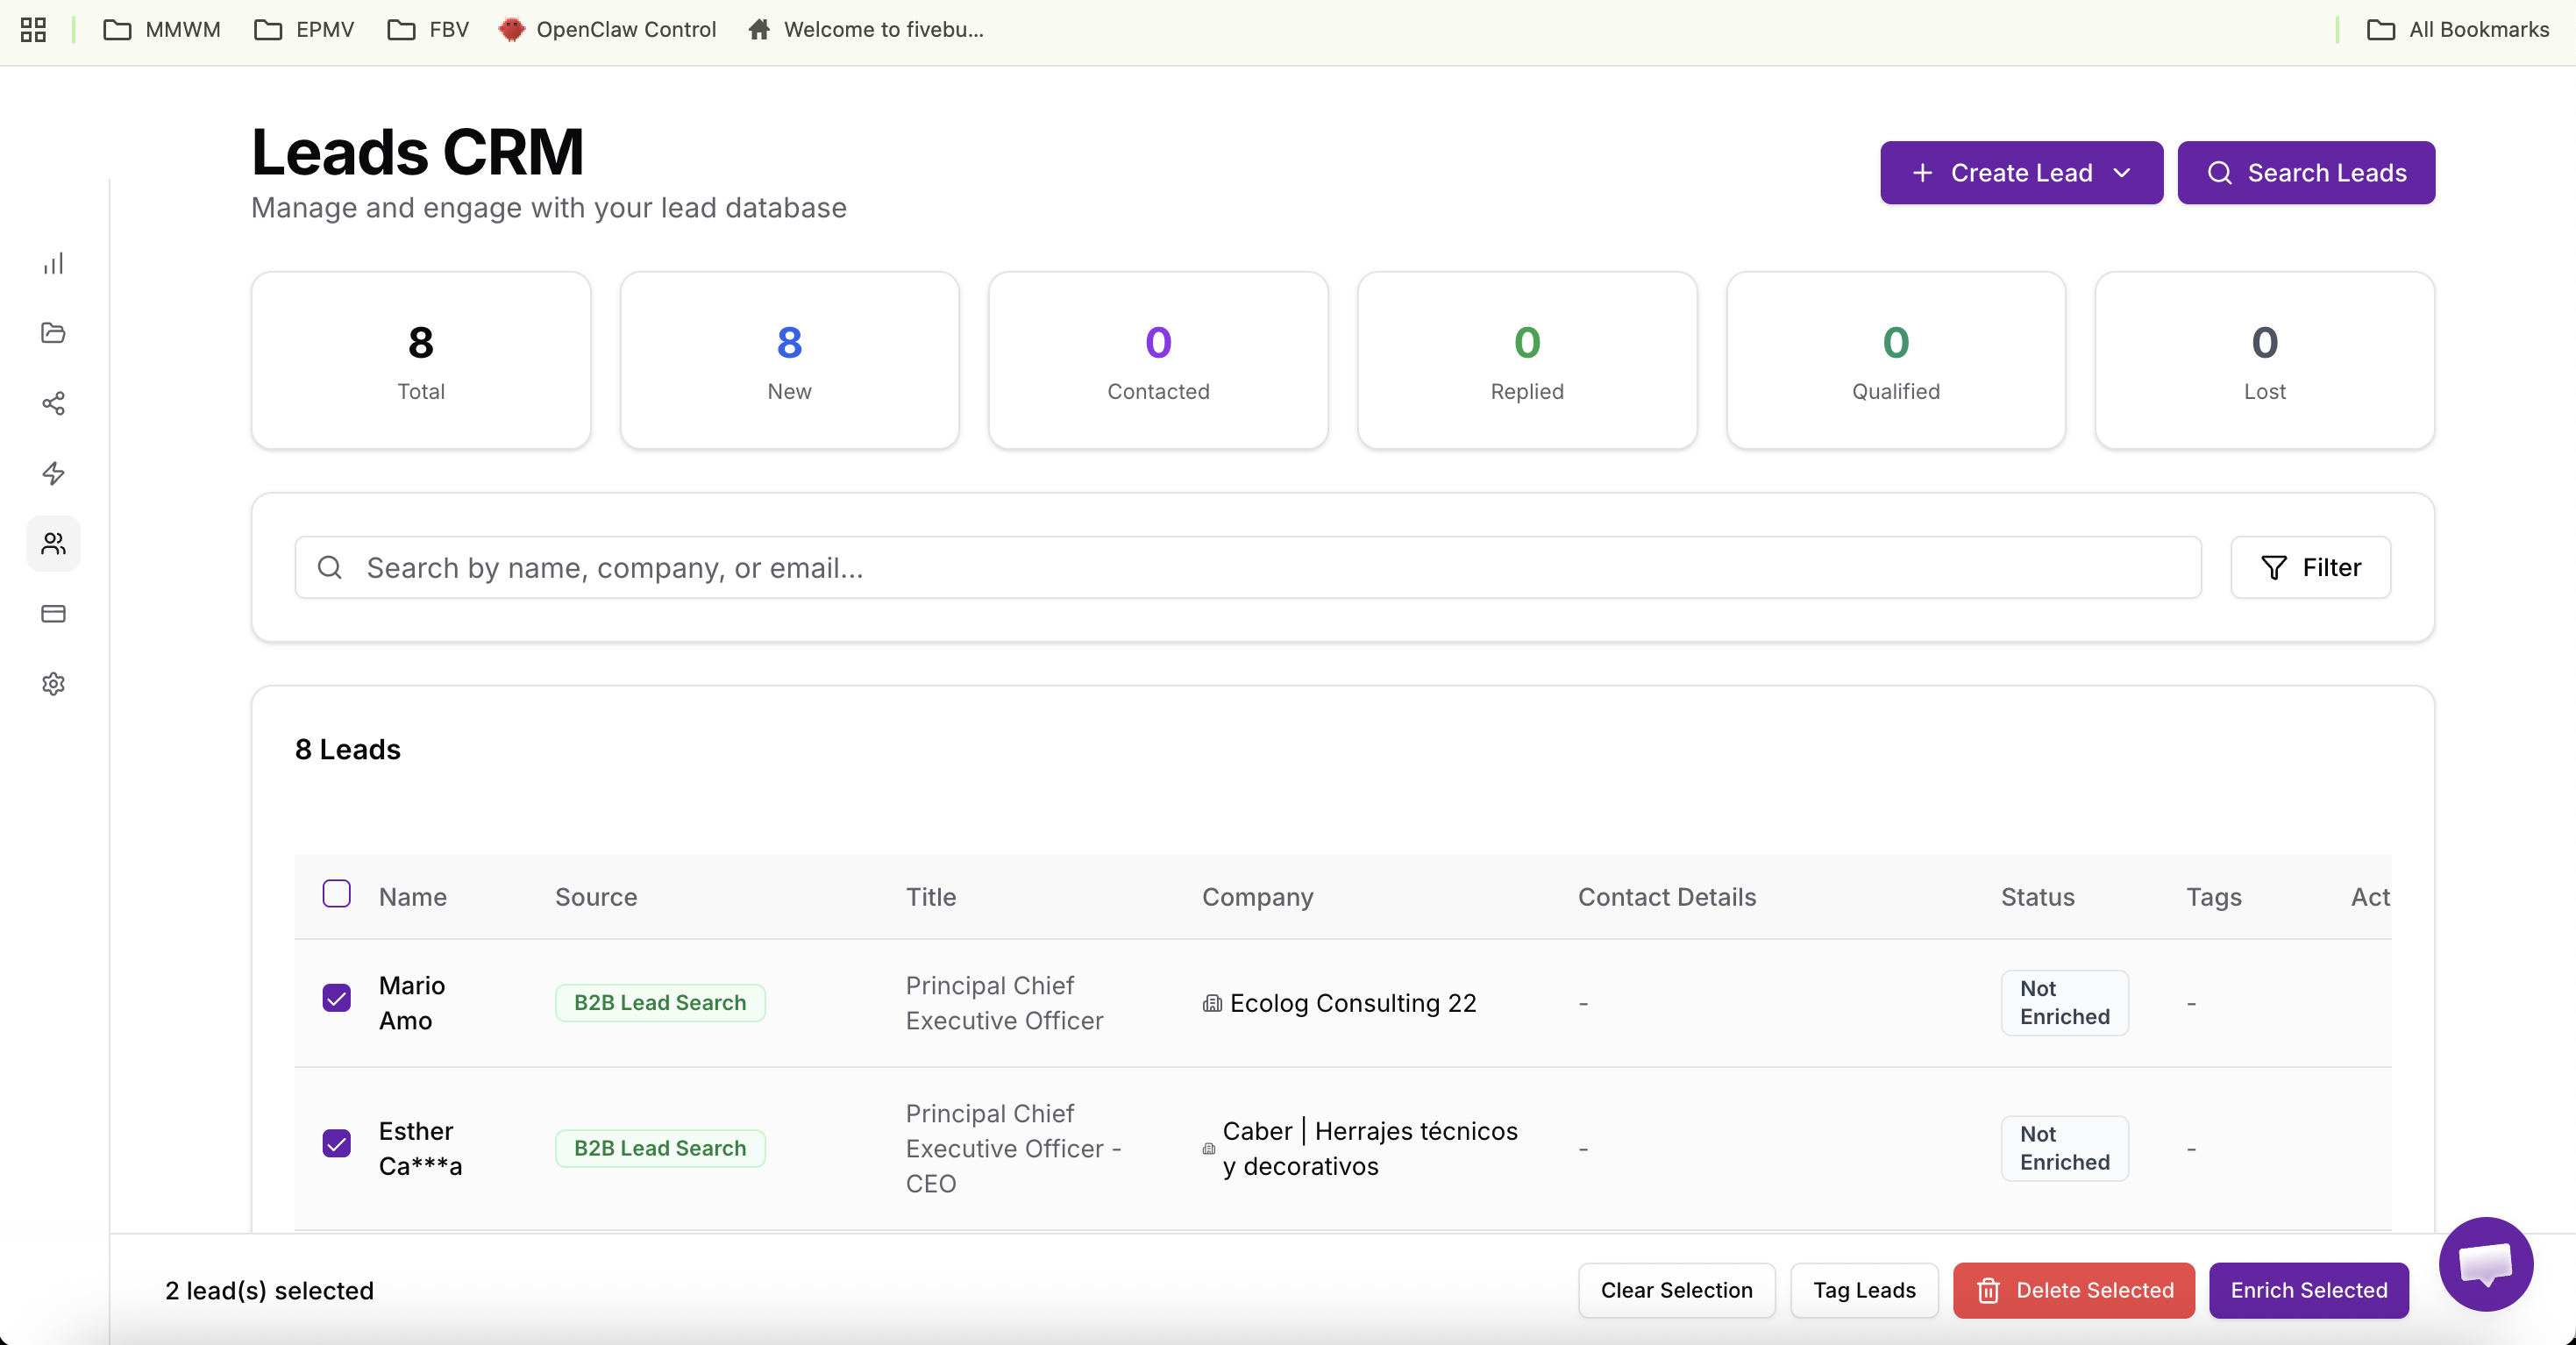Click the Enrich Selected button
The width and height of the screenshot is (2576, 1345).
click(x=2307, y=1290)
